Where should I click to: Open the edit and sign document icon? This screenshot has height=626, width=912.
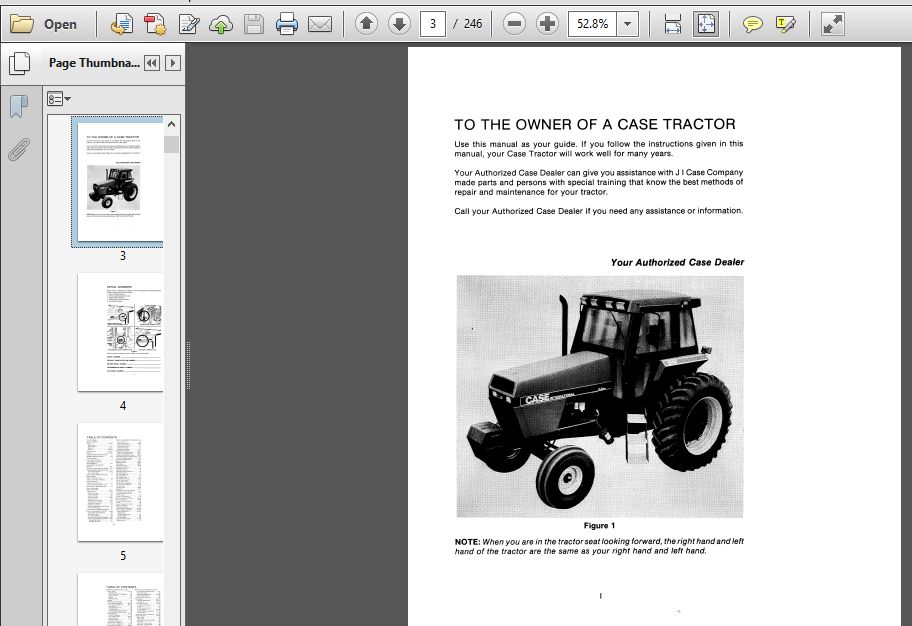[189, 24]
